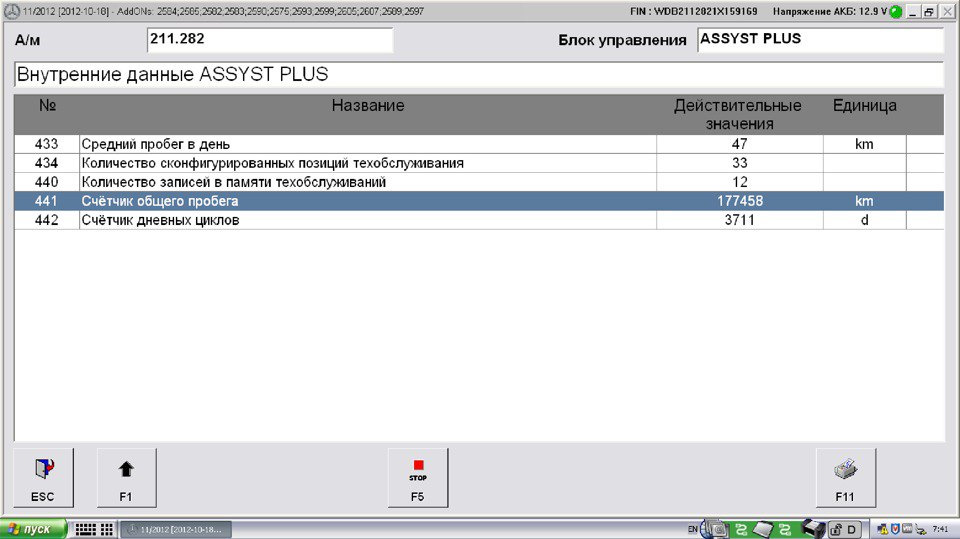
Task: Click the Напряжение АКБ 12.9 V text
Action: click(x=830, y=12)
